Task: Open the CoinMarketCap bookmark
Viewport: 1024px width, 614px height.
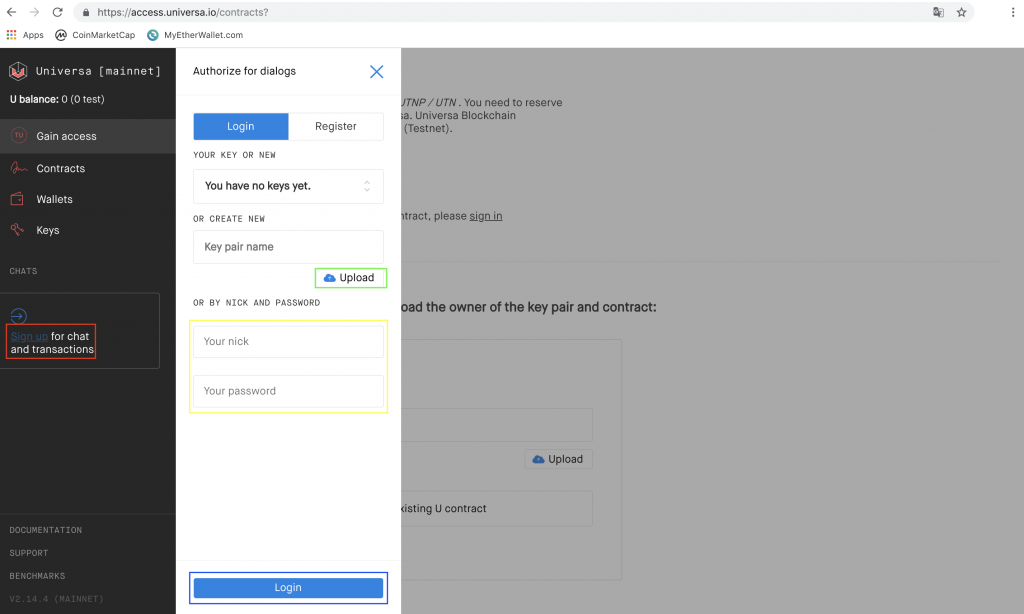Action: (95, 35)
